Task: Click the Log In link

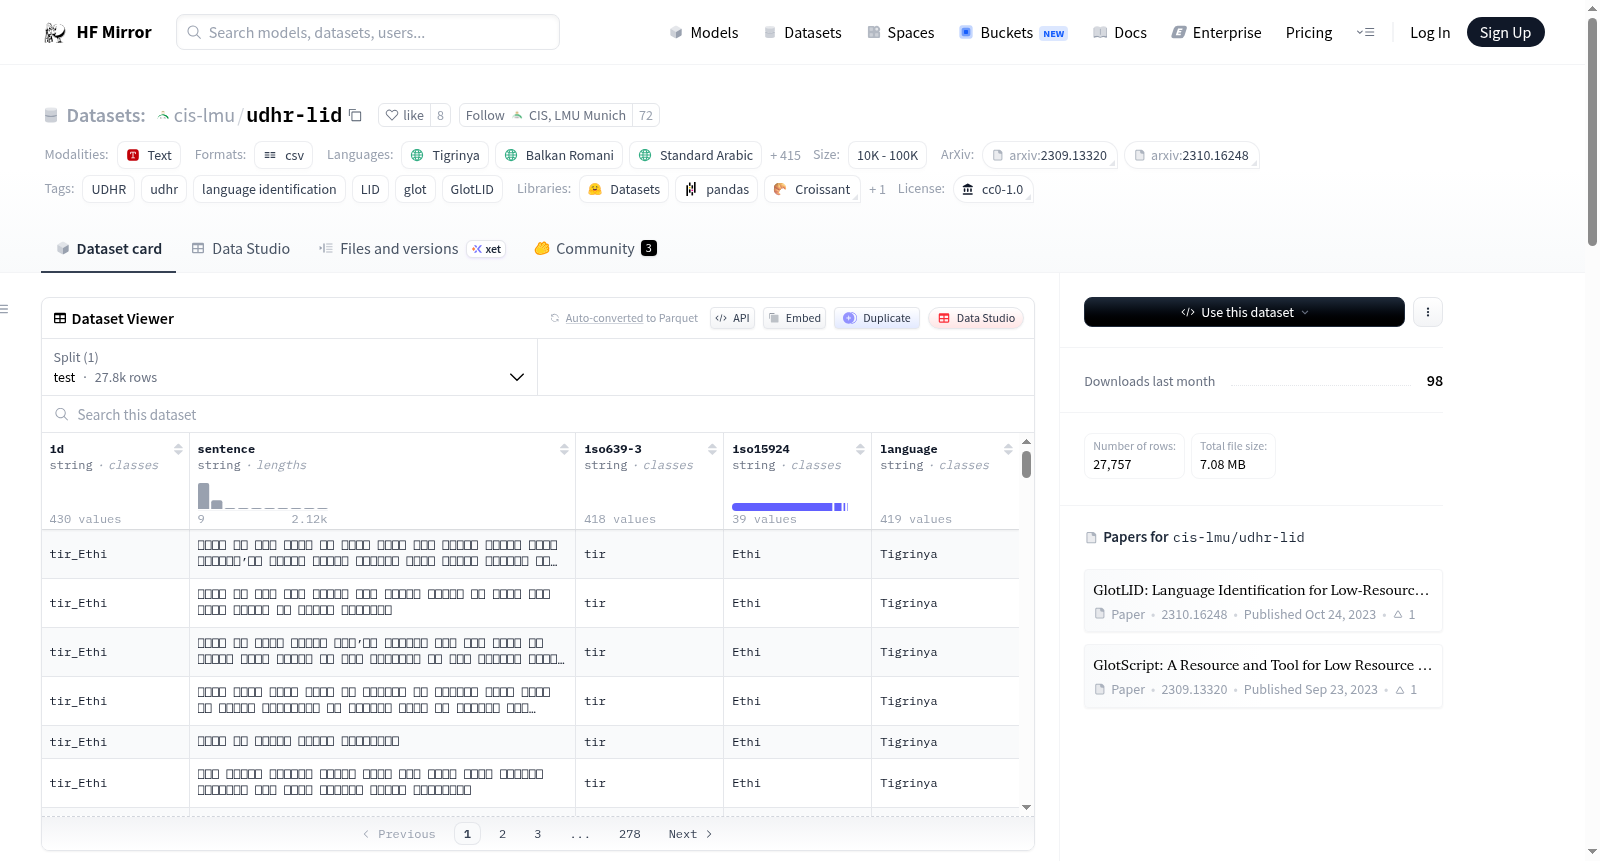Action: point(1430,33)
